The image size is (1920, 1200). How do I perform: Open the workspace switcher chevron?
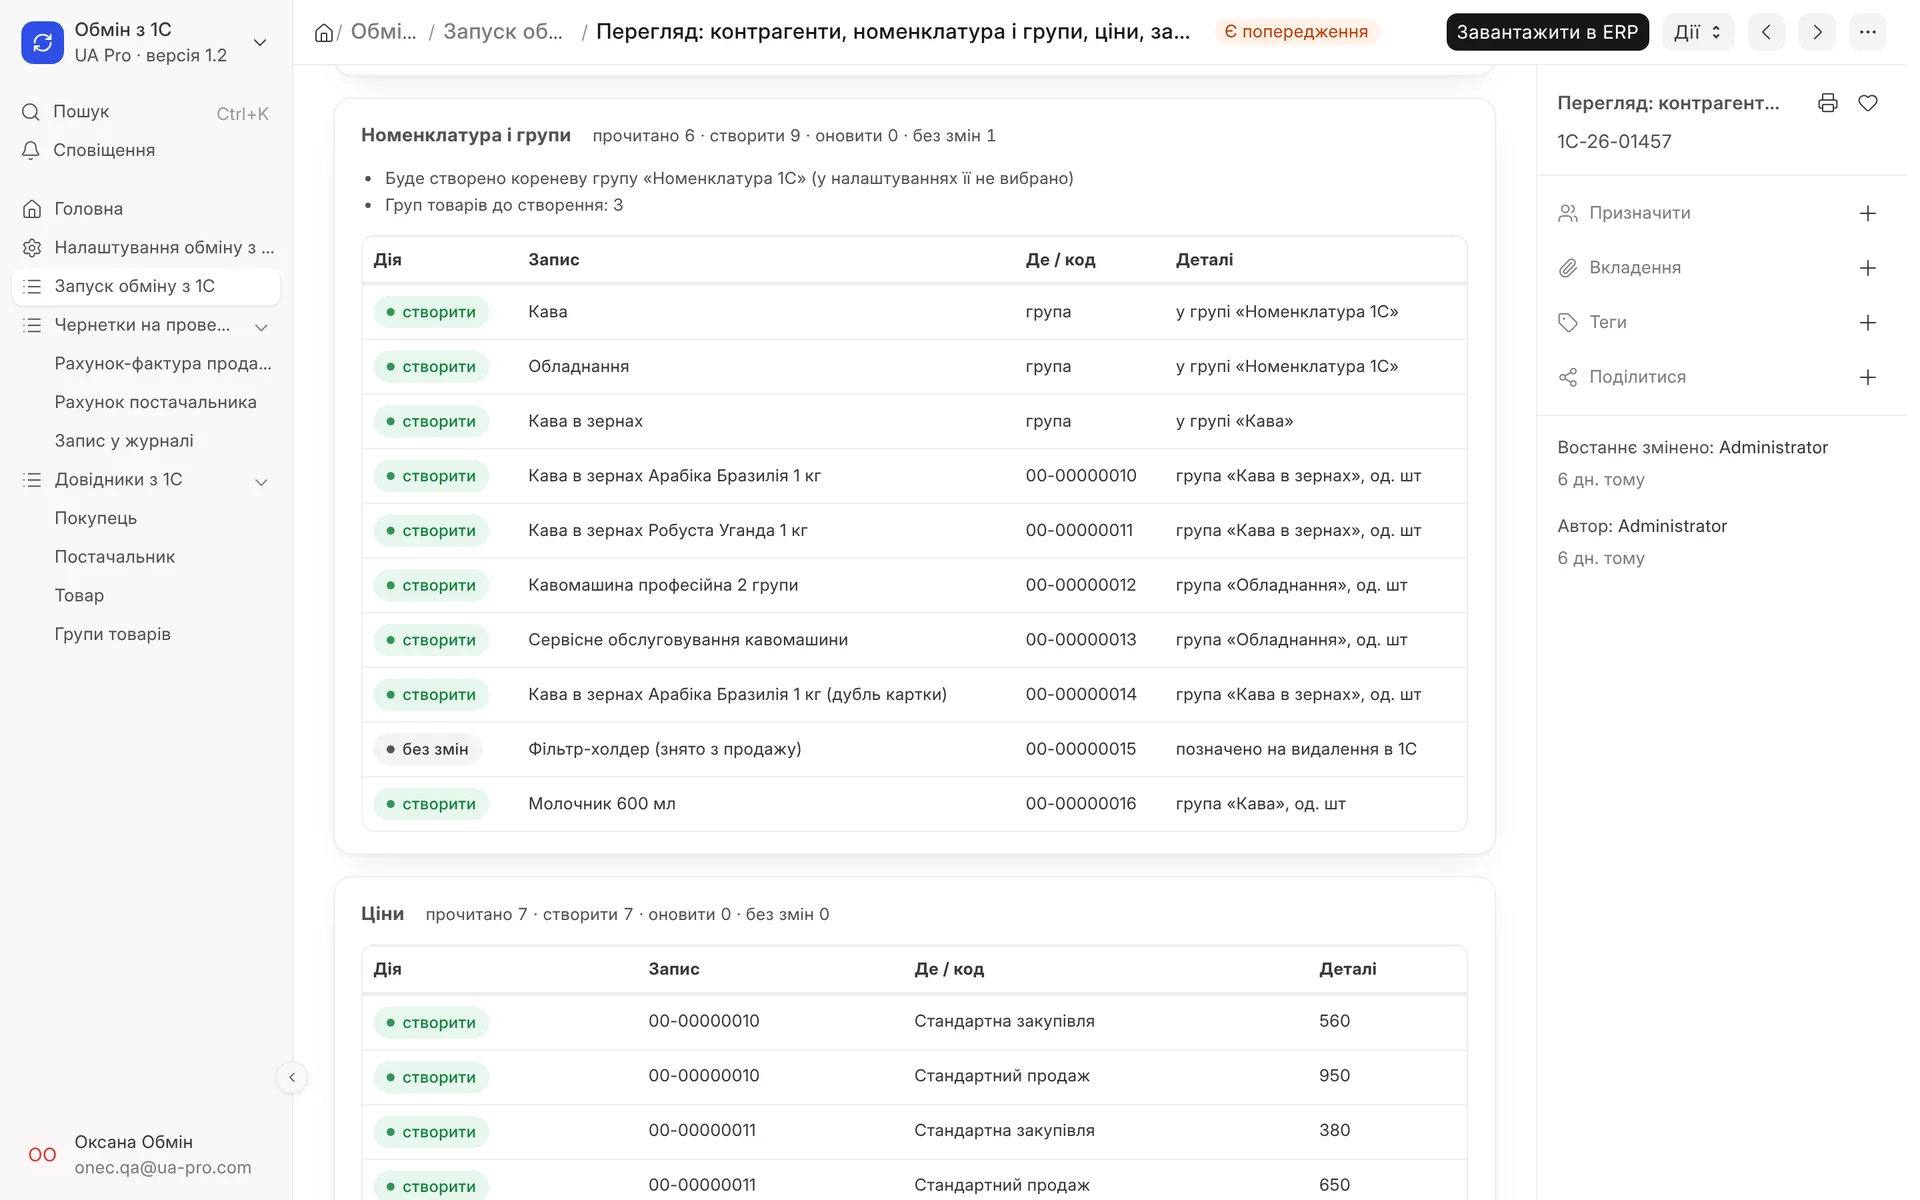click(x=260, y=42)
